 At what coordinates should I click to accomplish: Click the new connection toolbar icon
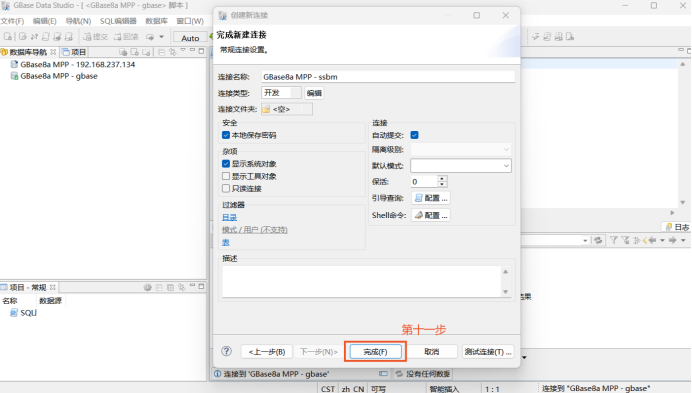pyautogui.click(x=8, y=37)
